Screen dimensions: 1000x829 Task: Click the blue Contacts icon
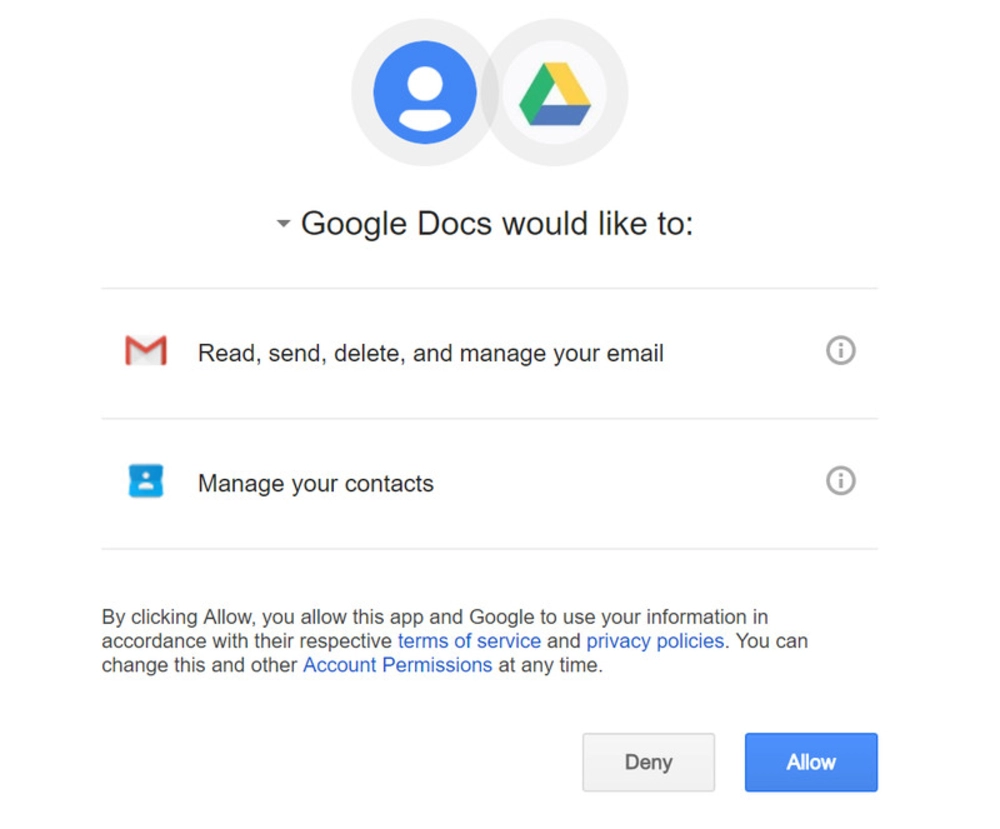point(144,481)
